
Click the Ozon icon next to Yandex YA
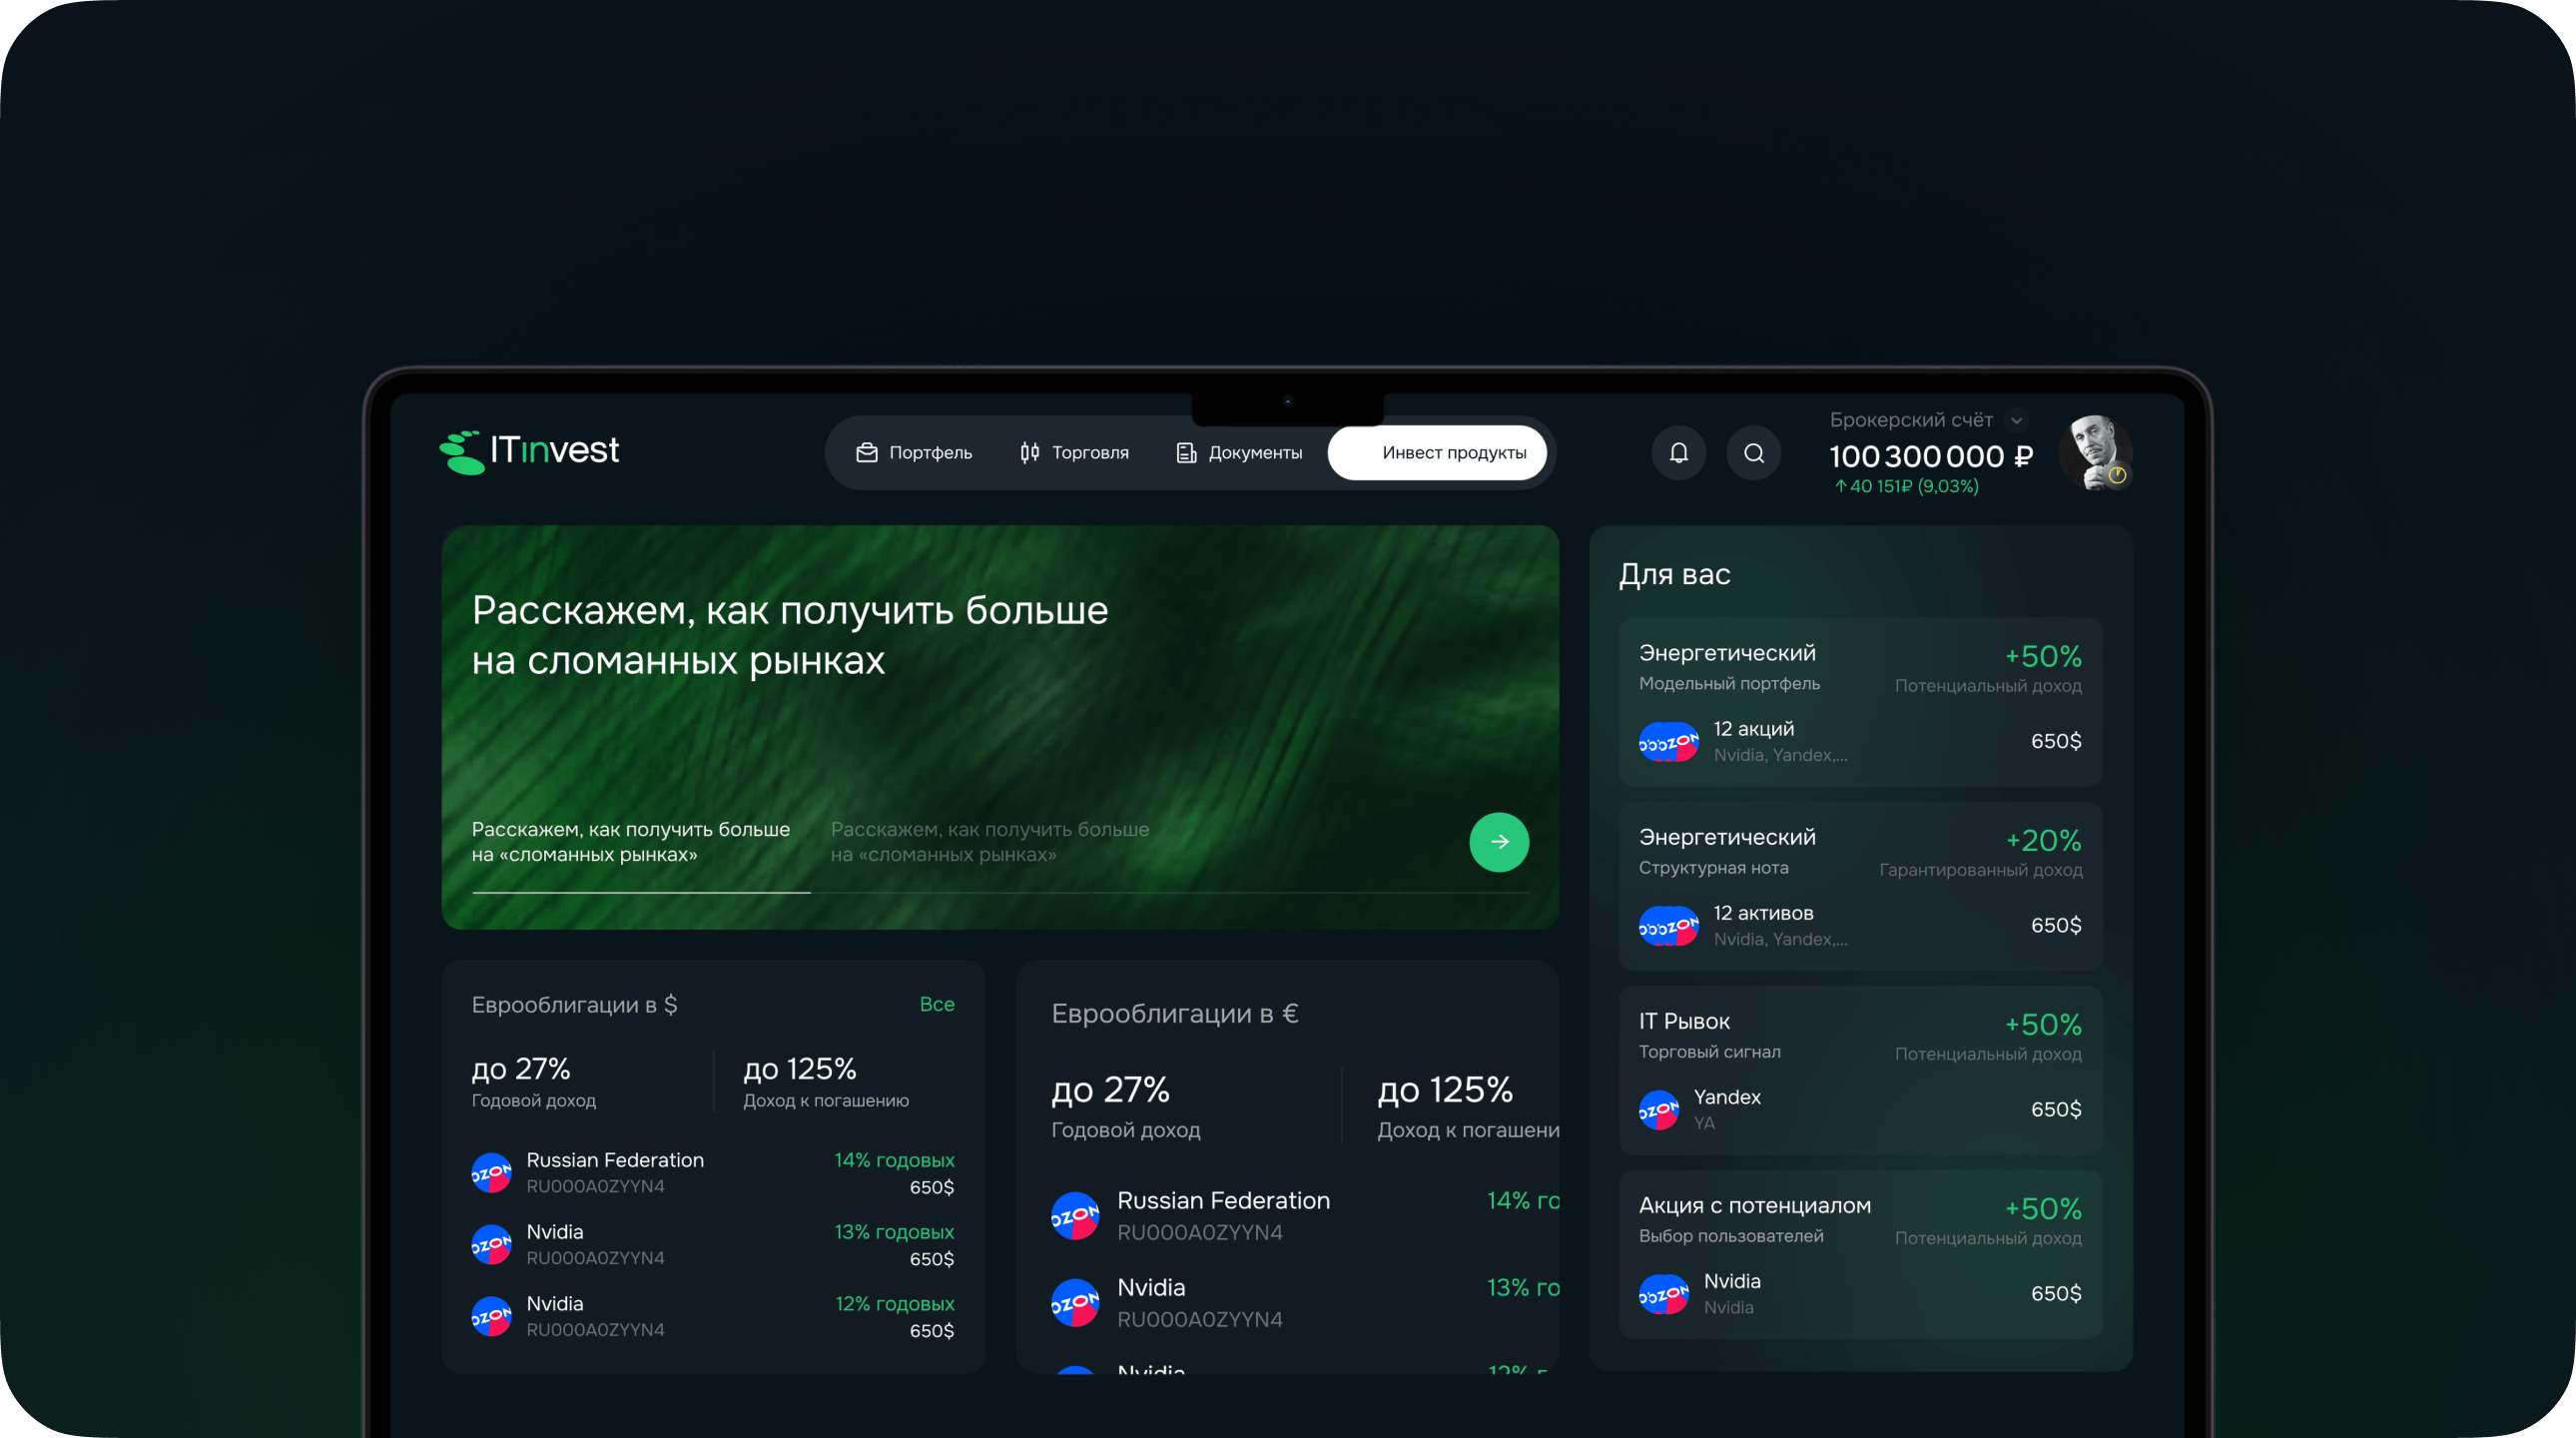(x=1659, y=1110)
